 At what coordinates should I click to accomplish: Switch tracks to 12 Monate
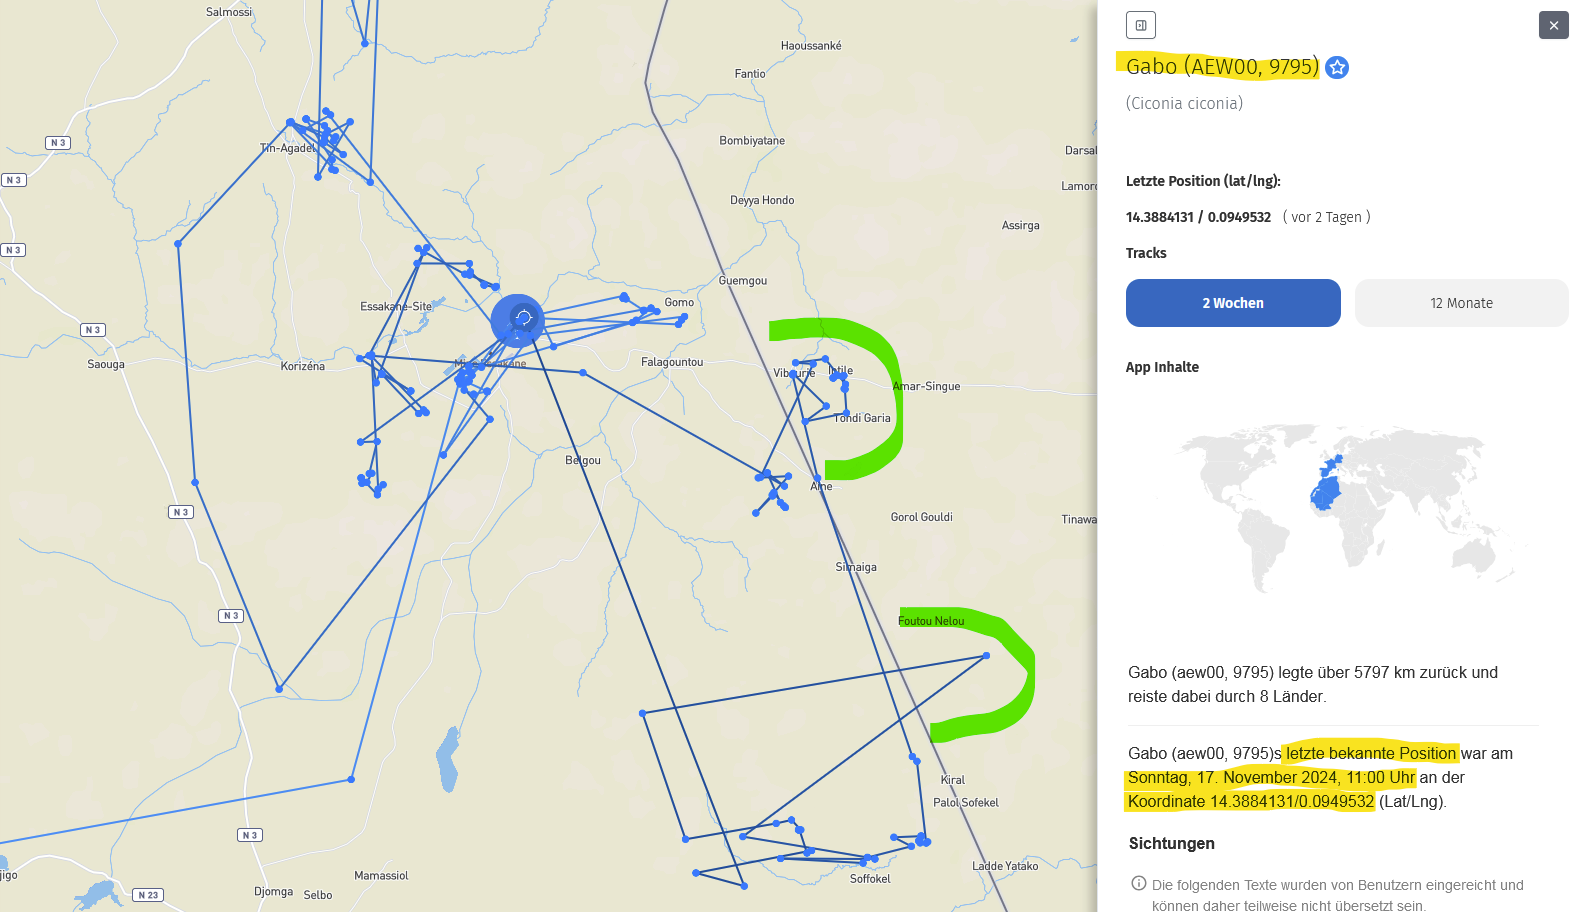point(1460,303)
